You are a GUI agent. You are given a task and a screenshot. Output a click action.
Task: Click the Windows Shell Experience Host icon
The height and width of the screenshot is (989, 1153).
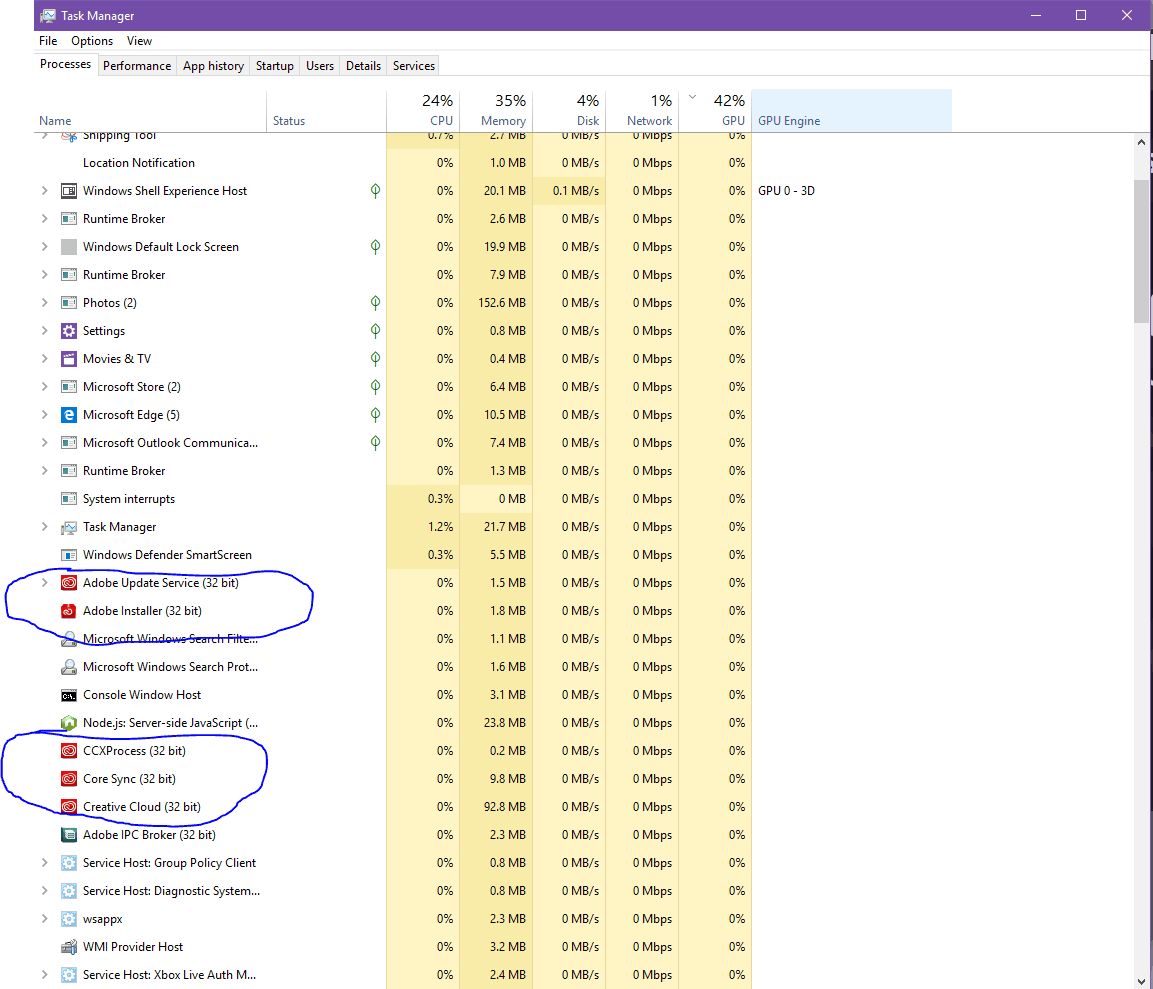pyautogui.click(x=68, y=191)
